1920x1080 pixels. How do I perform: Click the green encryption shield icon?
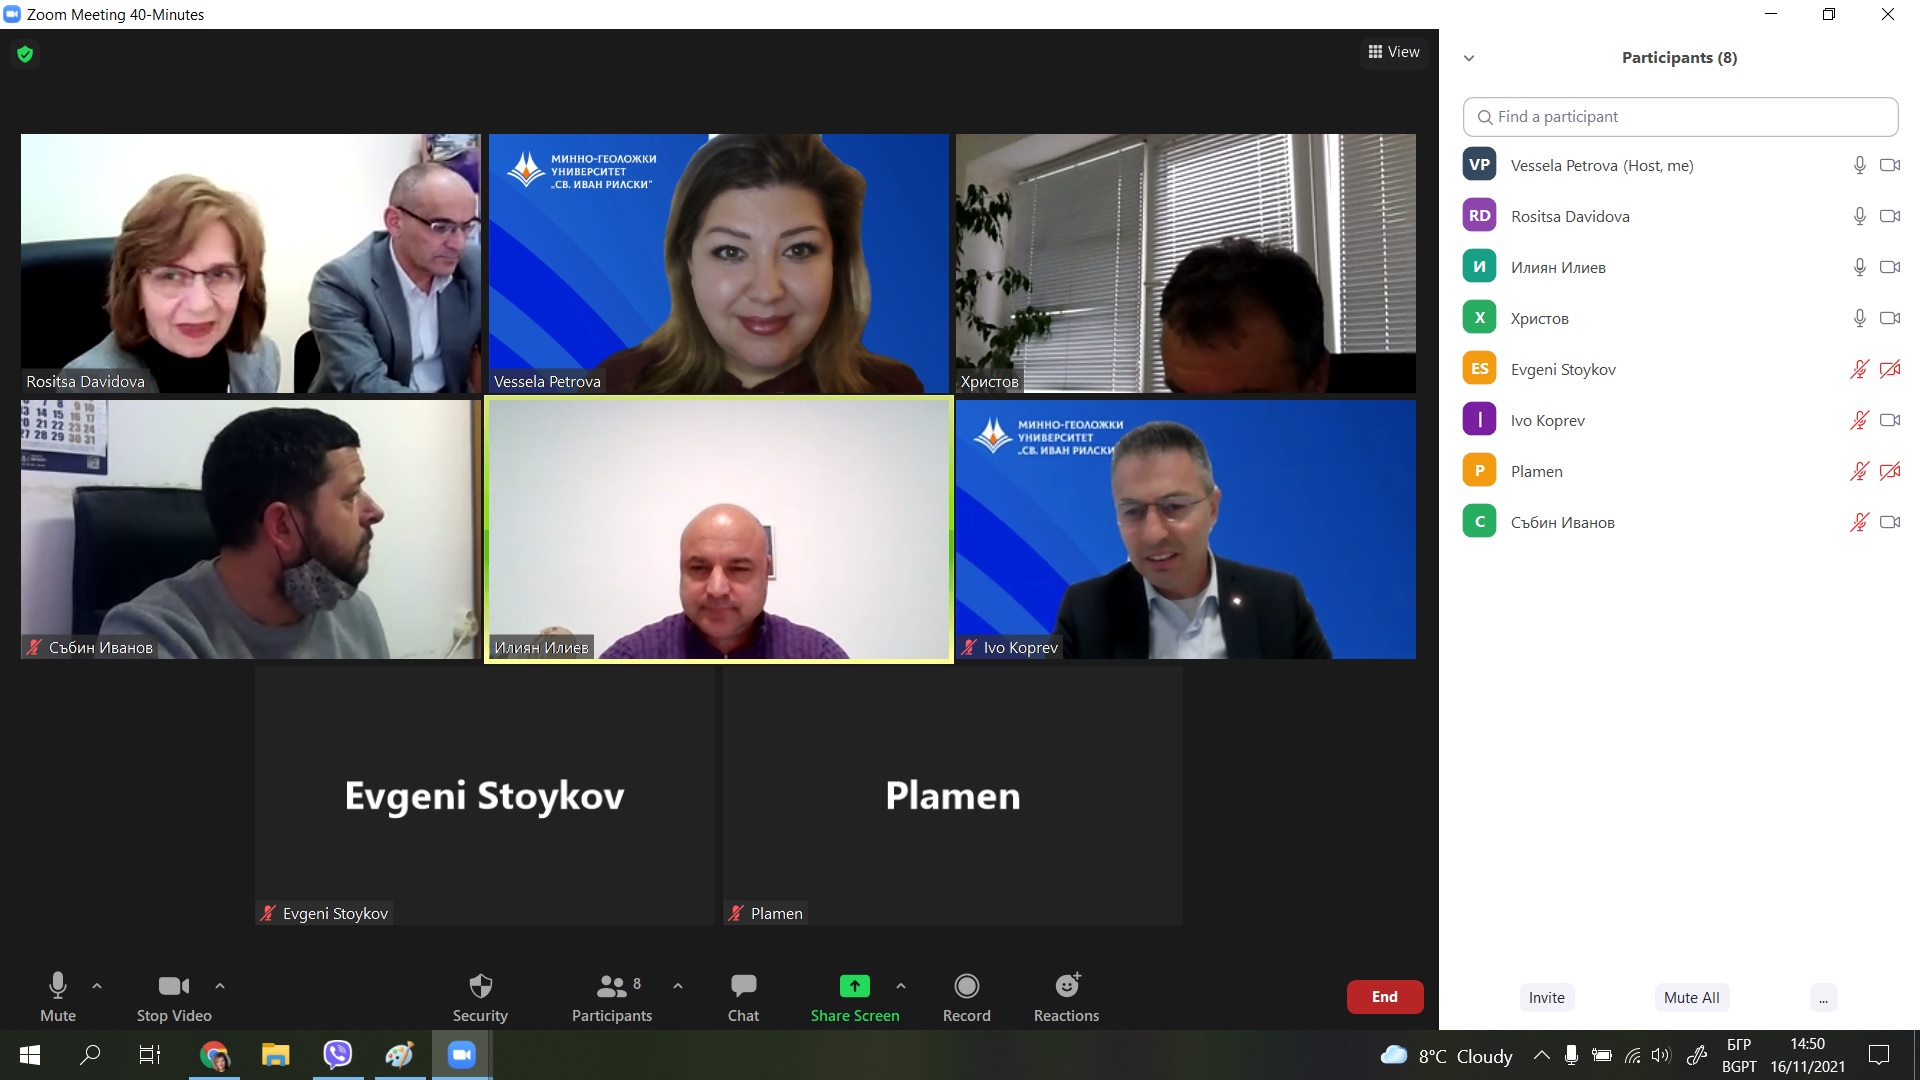pyautogui.click(x=25, y=54)
